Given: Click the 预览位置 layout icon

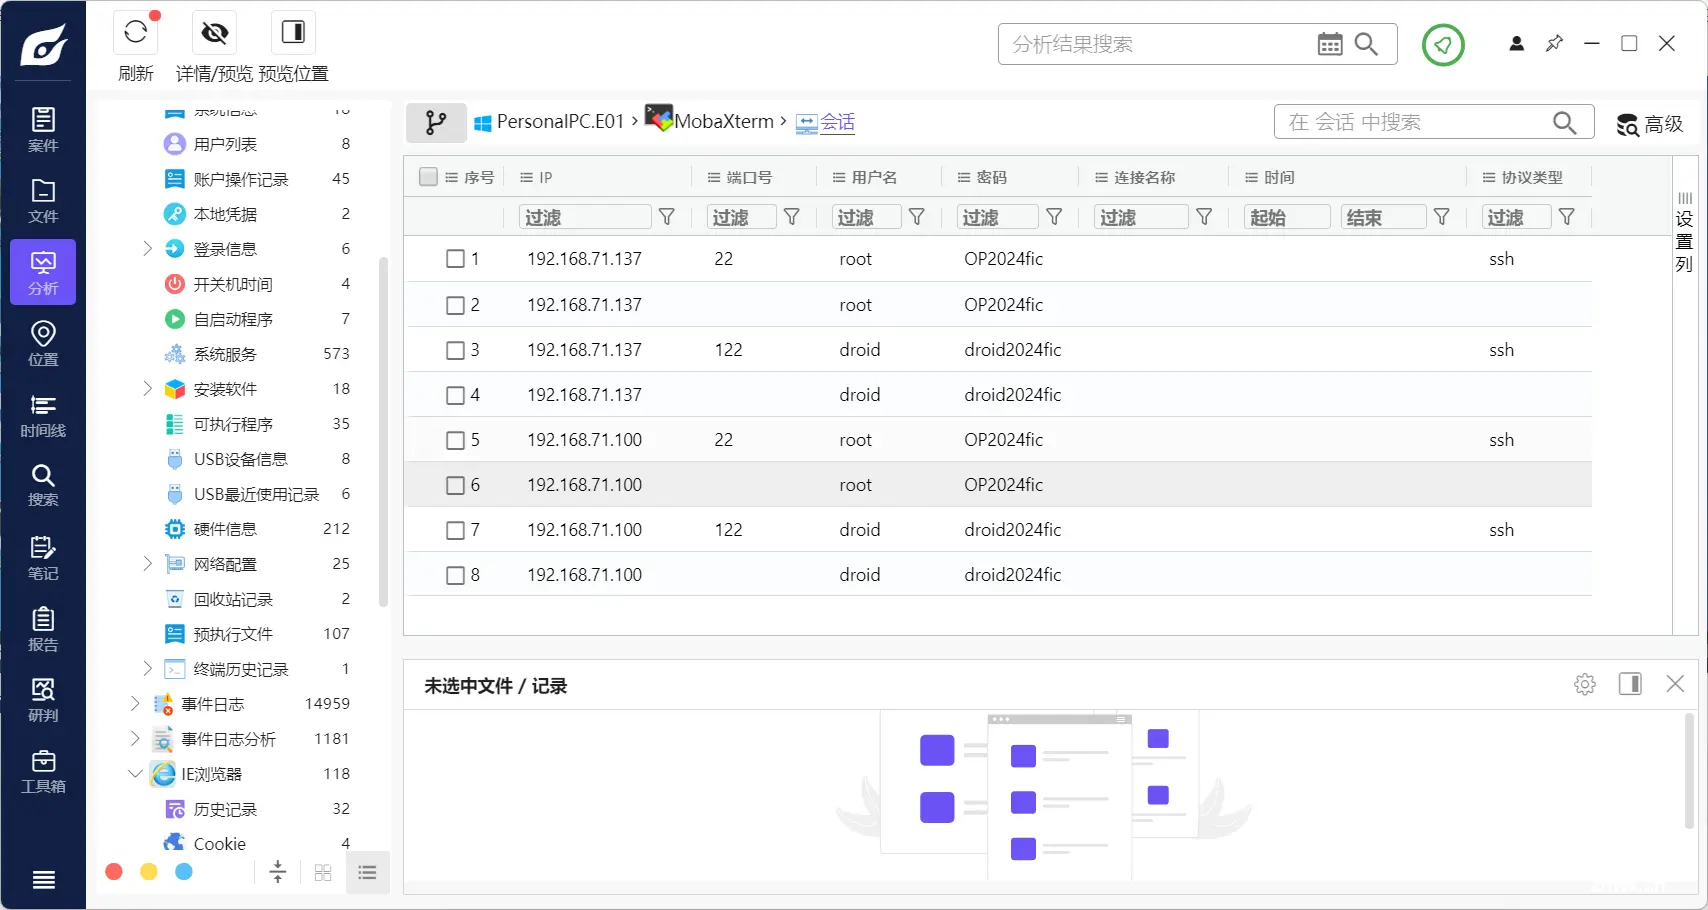Looking at the screenshot, I should [x=293, y=32].
